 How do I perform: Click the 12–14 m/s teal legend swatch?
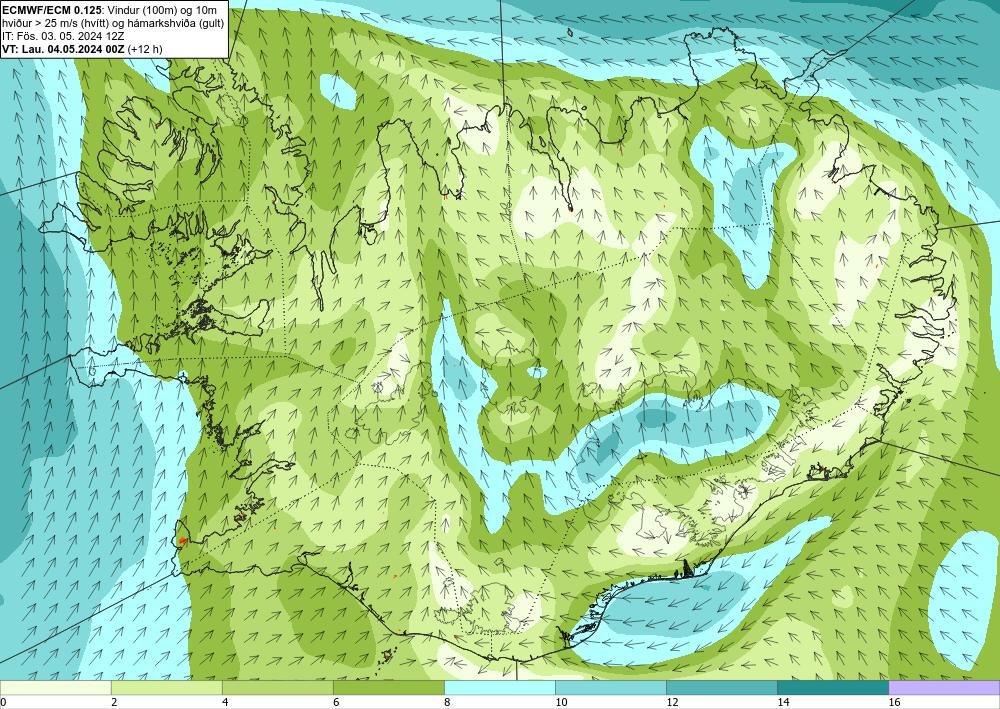click(721, 687)
